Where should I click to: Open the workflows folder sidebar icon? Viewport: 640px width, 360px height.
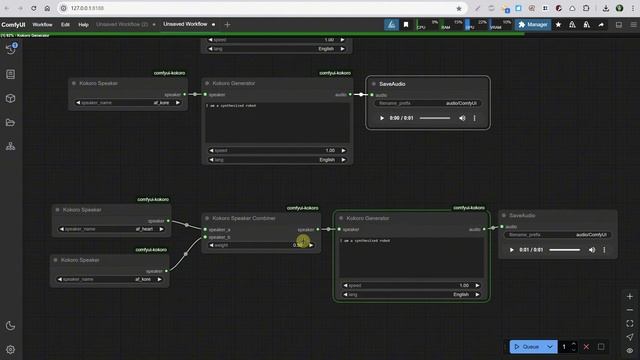tap(11, 122)
